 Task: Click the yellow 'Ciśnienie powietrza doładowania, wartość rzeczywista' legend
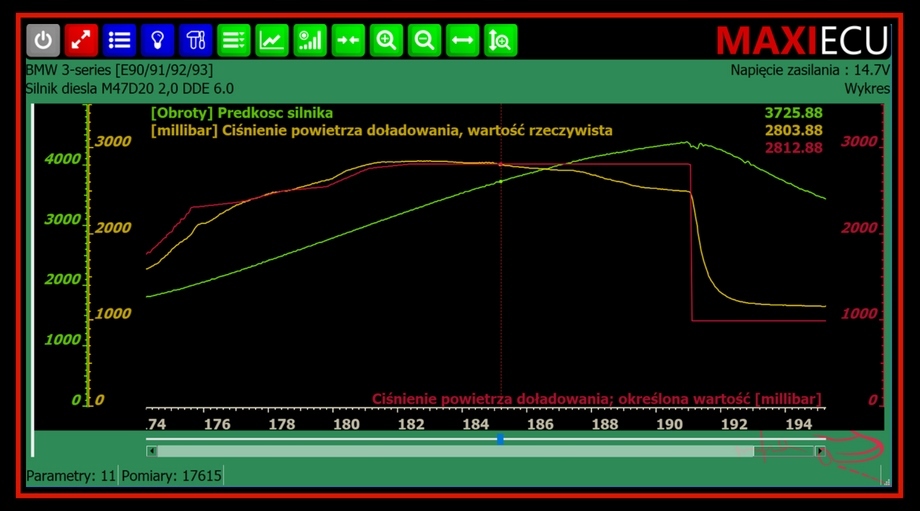(x=381, y=130)
